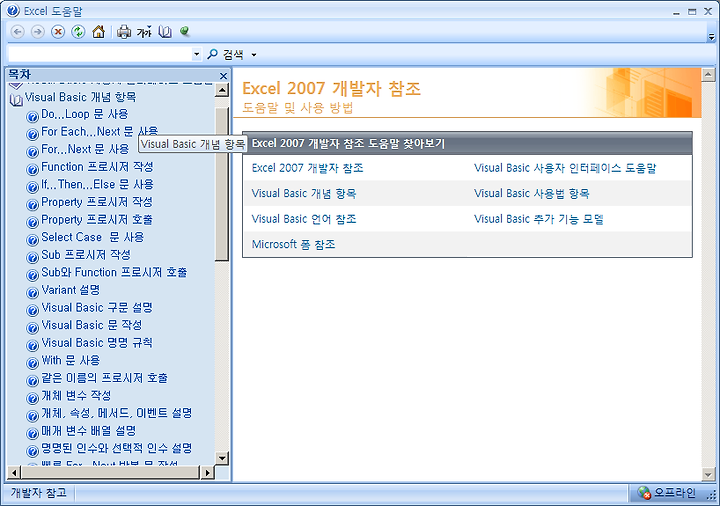Open topic With 문 사용
This screenshot has width=720, height=506.
coord(70,360)
